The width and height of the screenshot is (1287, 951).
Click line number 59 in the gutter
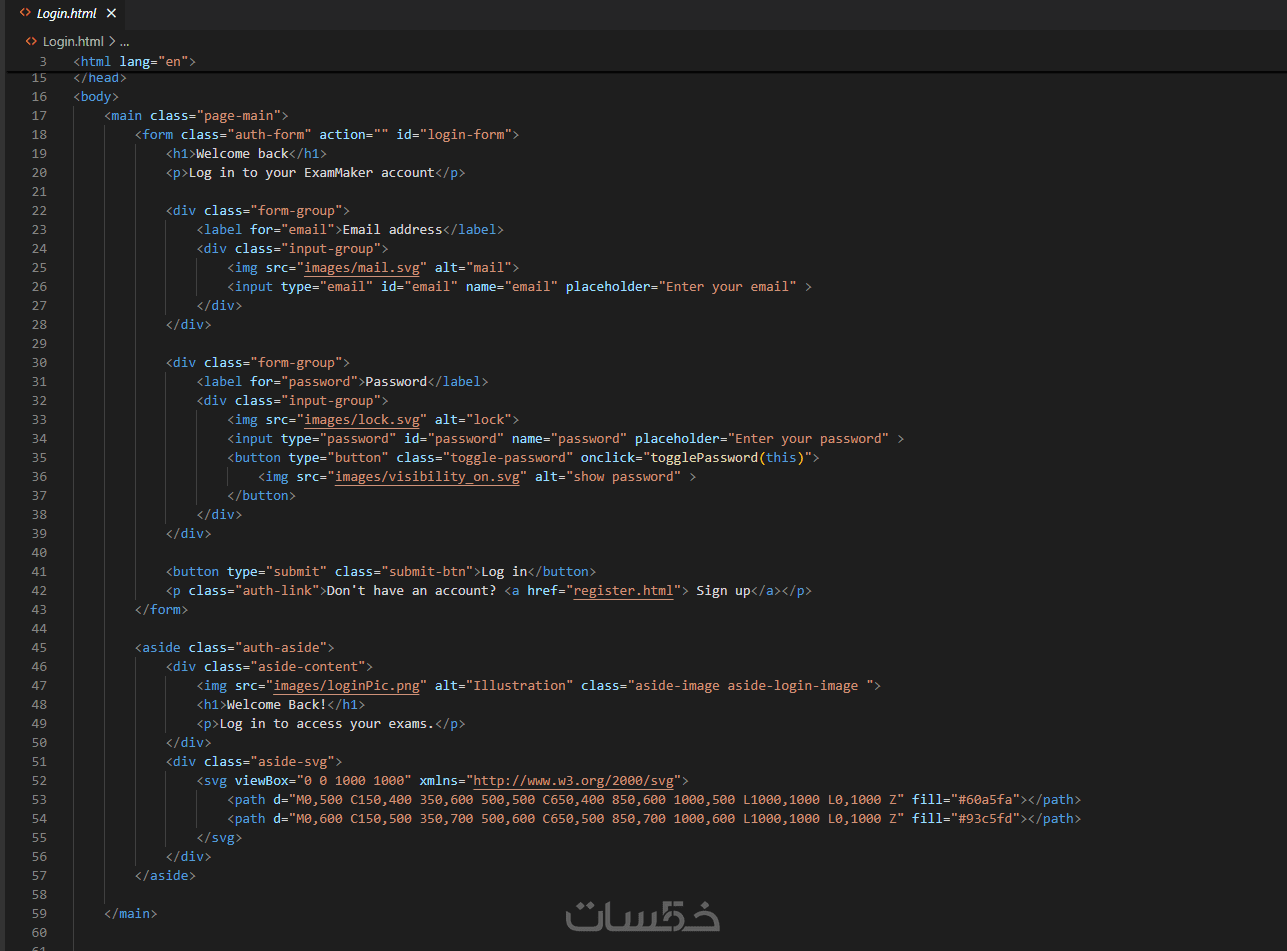tap(39, 913)
